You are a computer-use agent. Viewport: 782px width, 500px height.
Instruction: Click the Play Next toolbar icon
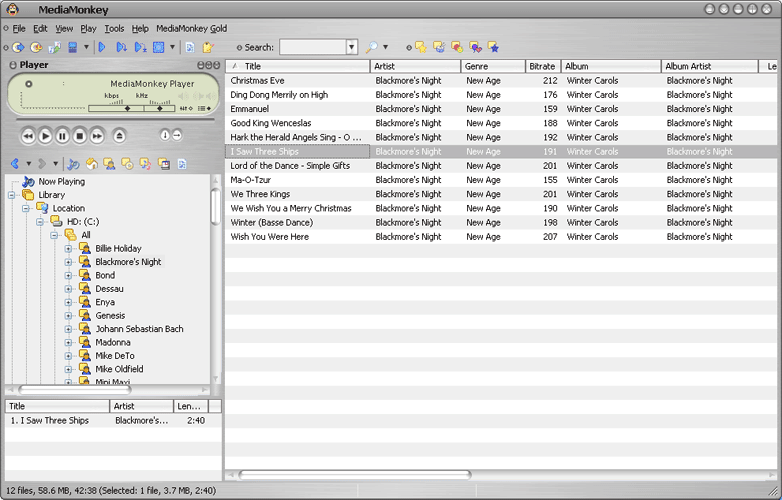121,47
